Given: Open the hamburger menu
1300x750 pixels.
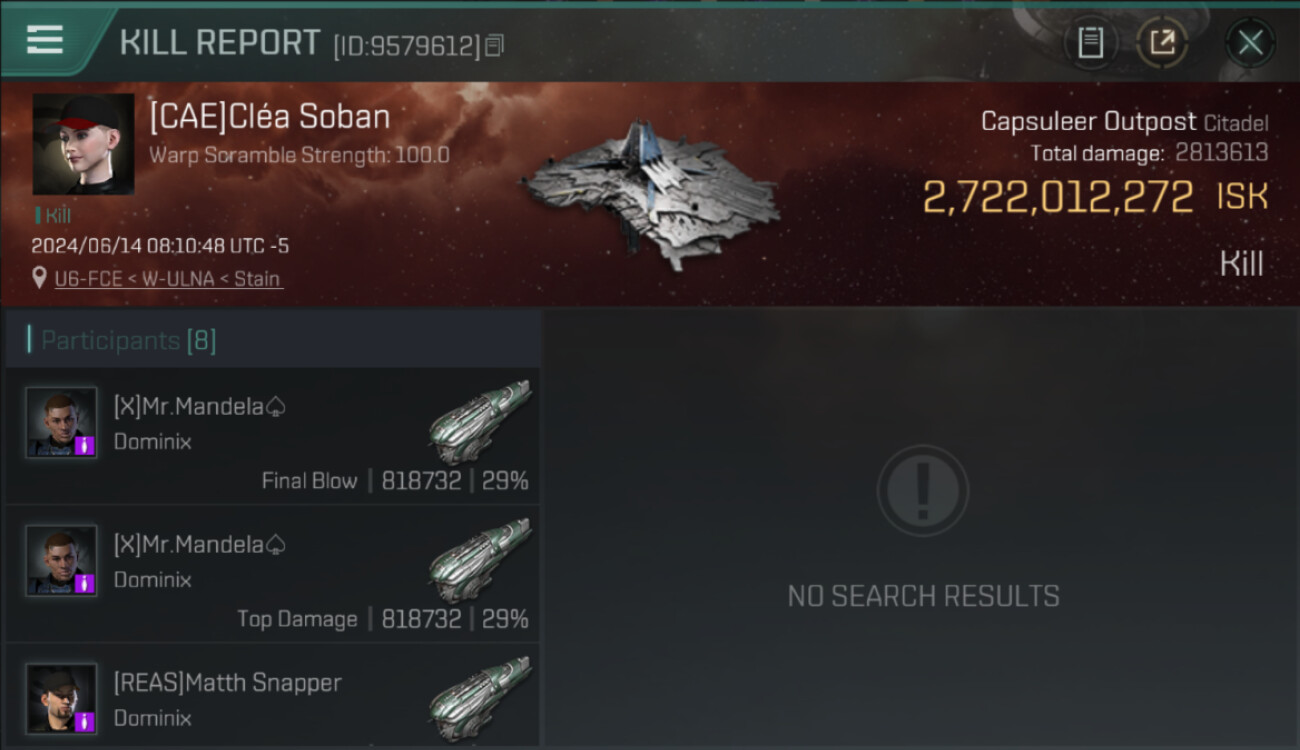Looking at the screenshot, I should click(x=45, y=40).
